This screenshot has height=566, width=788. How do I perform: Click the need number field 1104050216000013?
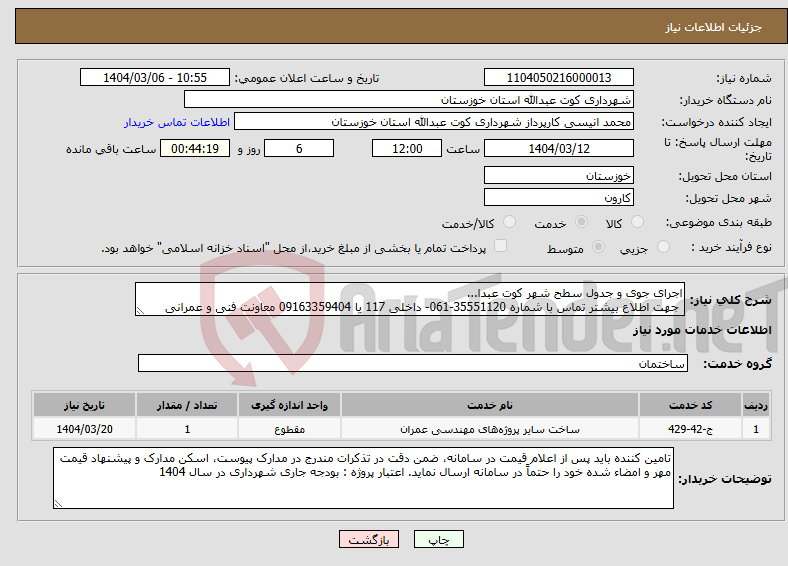pyautogui.click(x=558, y=77)
